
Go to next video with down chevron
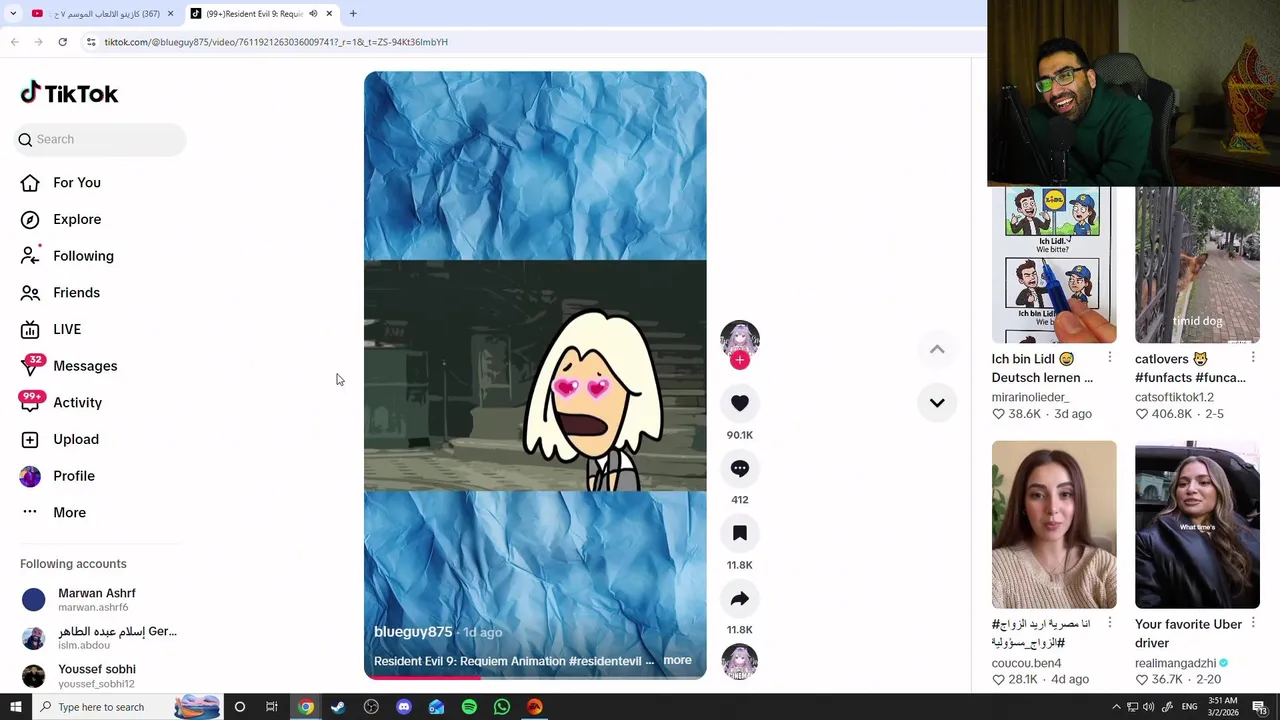tap(937, 403)
